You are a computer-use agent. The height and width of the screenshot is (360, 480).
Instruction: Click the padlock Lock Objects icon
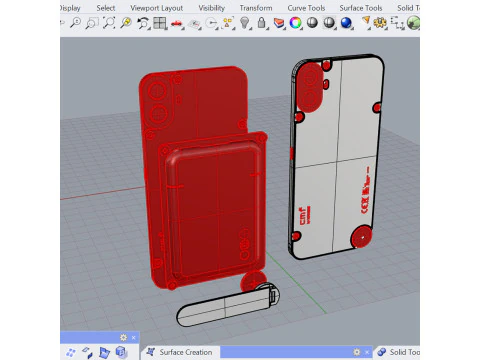pos(262,23)
